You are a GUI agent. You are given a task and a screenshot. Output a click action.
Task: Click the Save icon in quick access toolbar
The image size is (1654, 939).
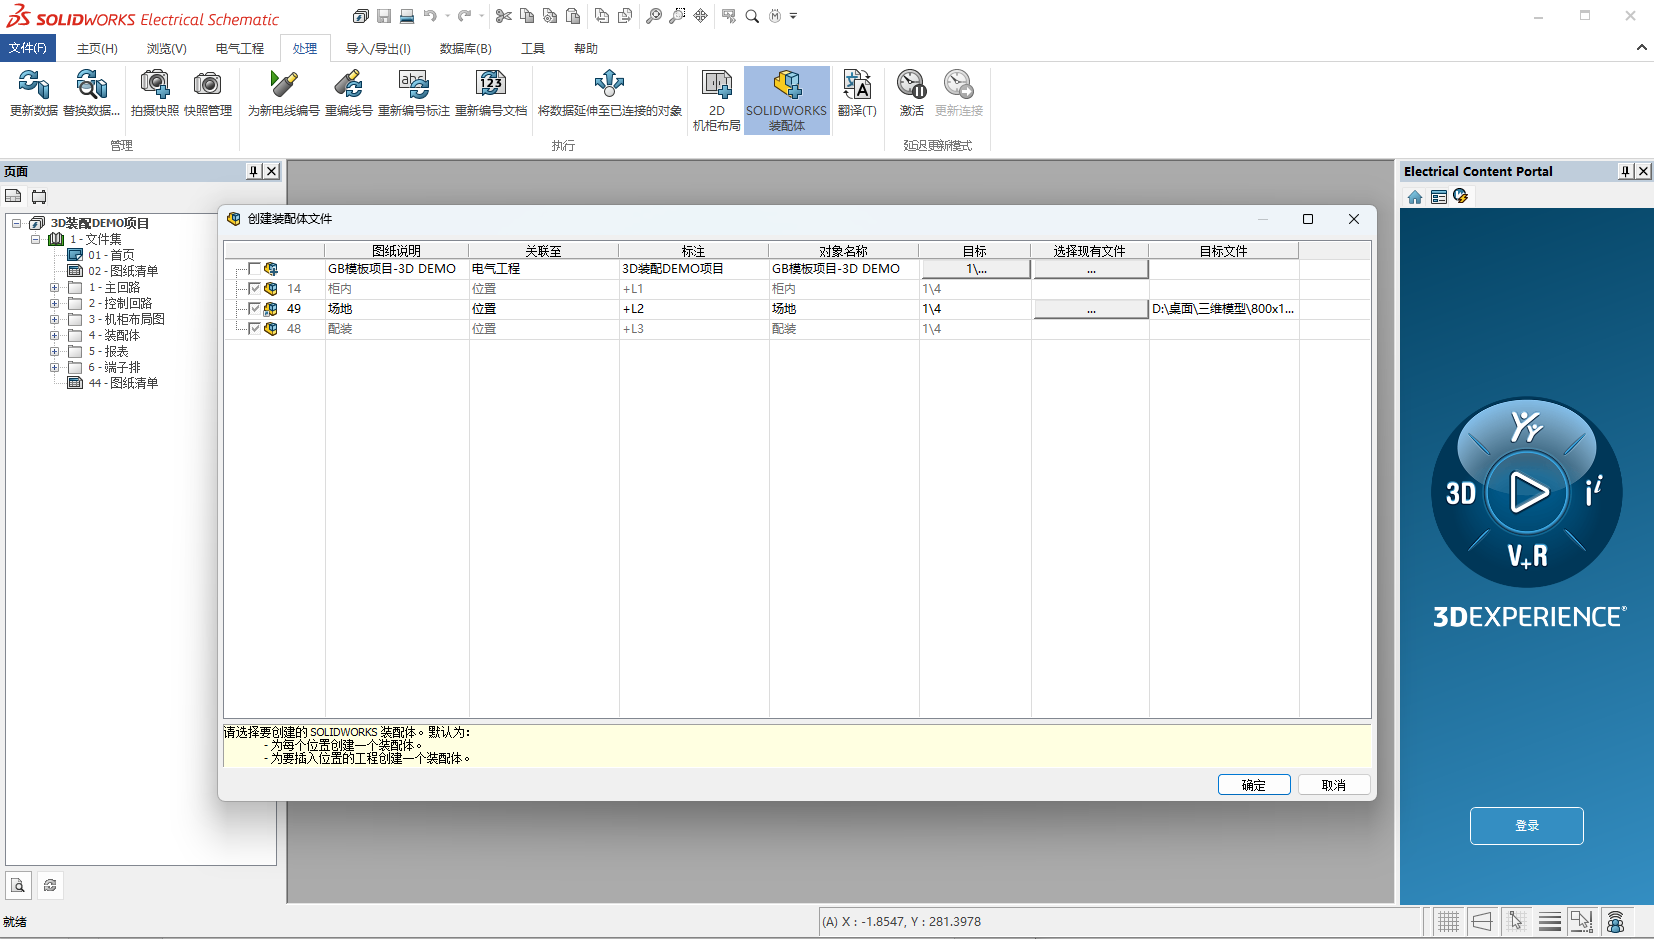(x=384, y=16)
